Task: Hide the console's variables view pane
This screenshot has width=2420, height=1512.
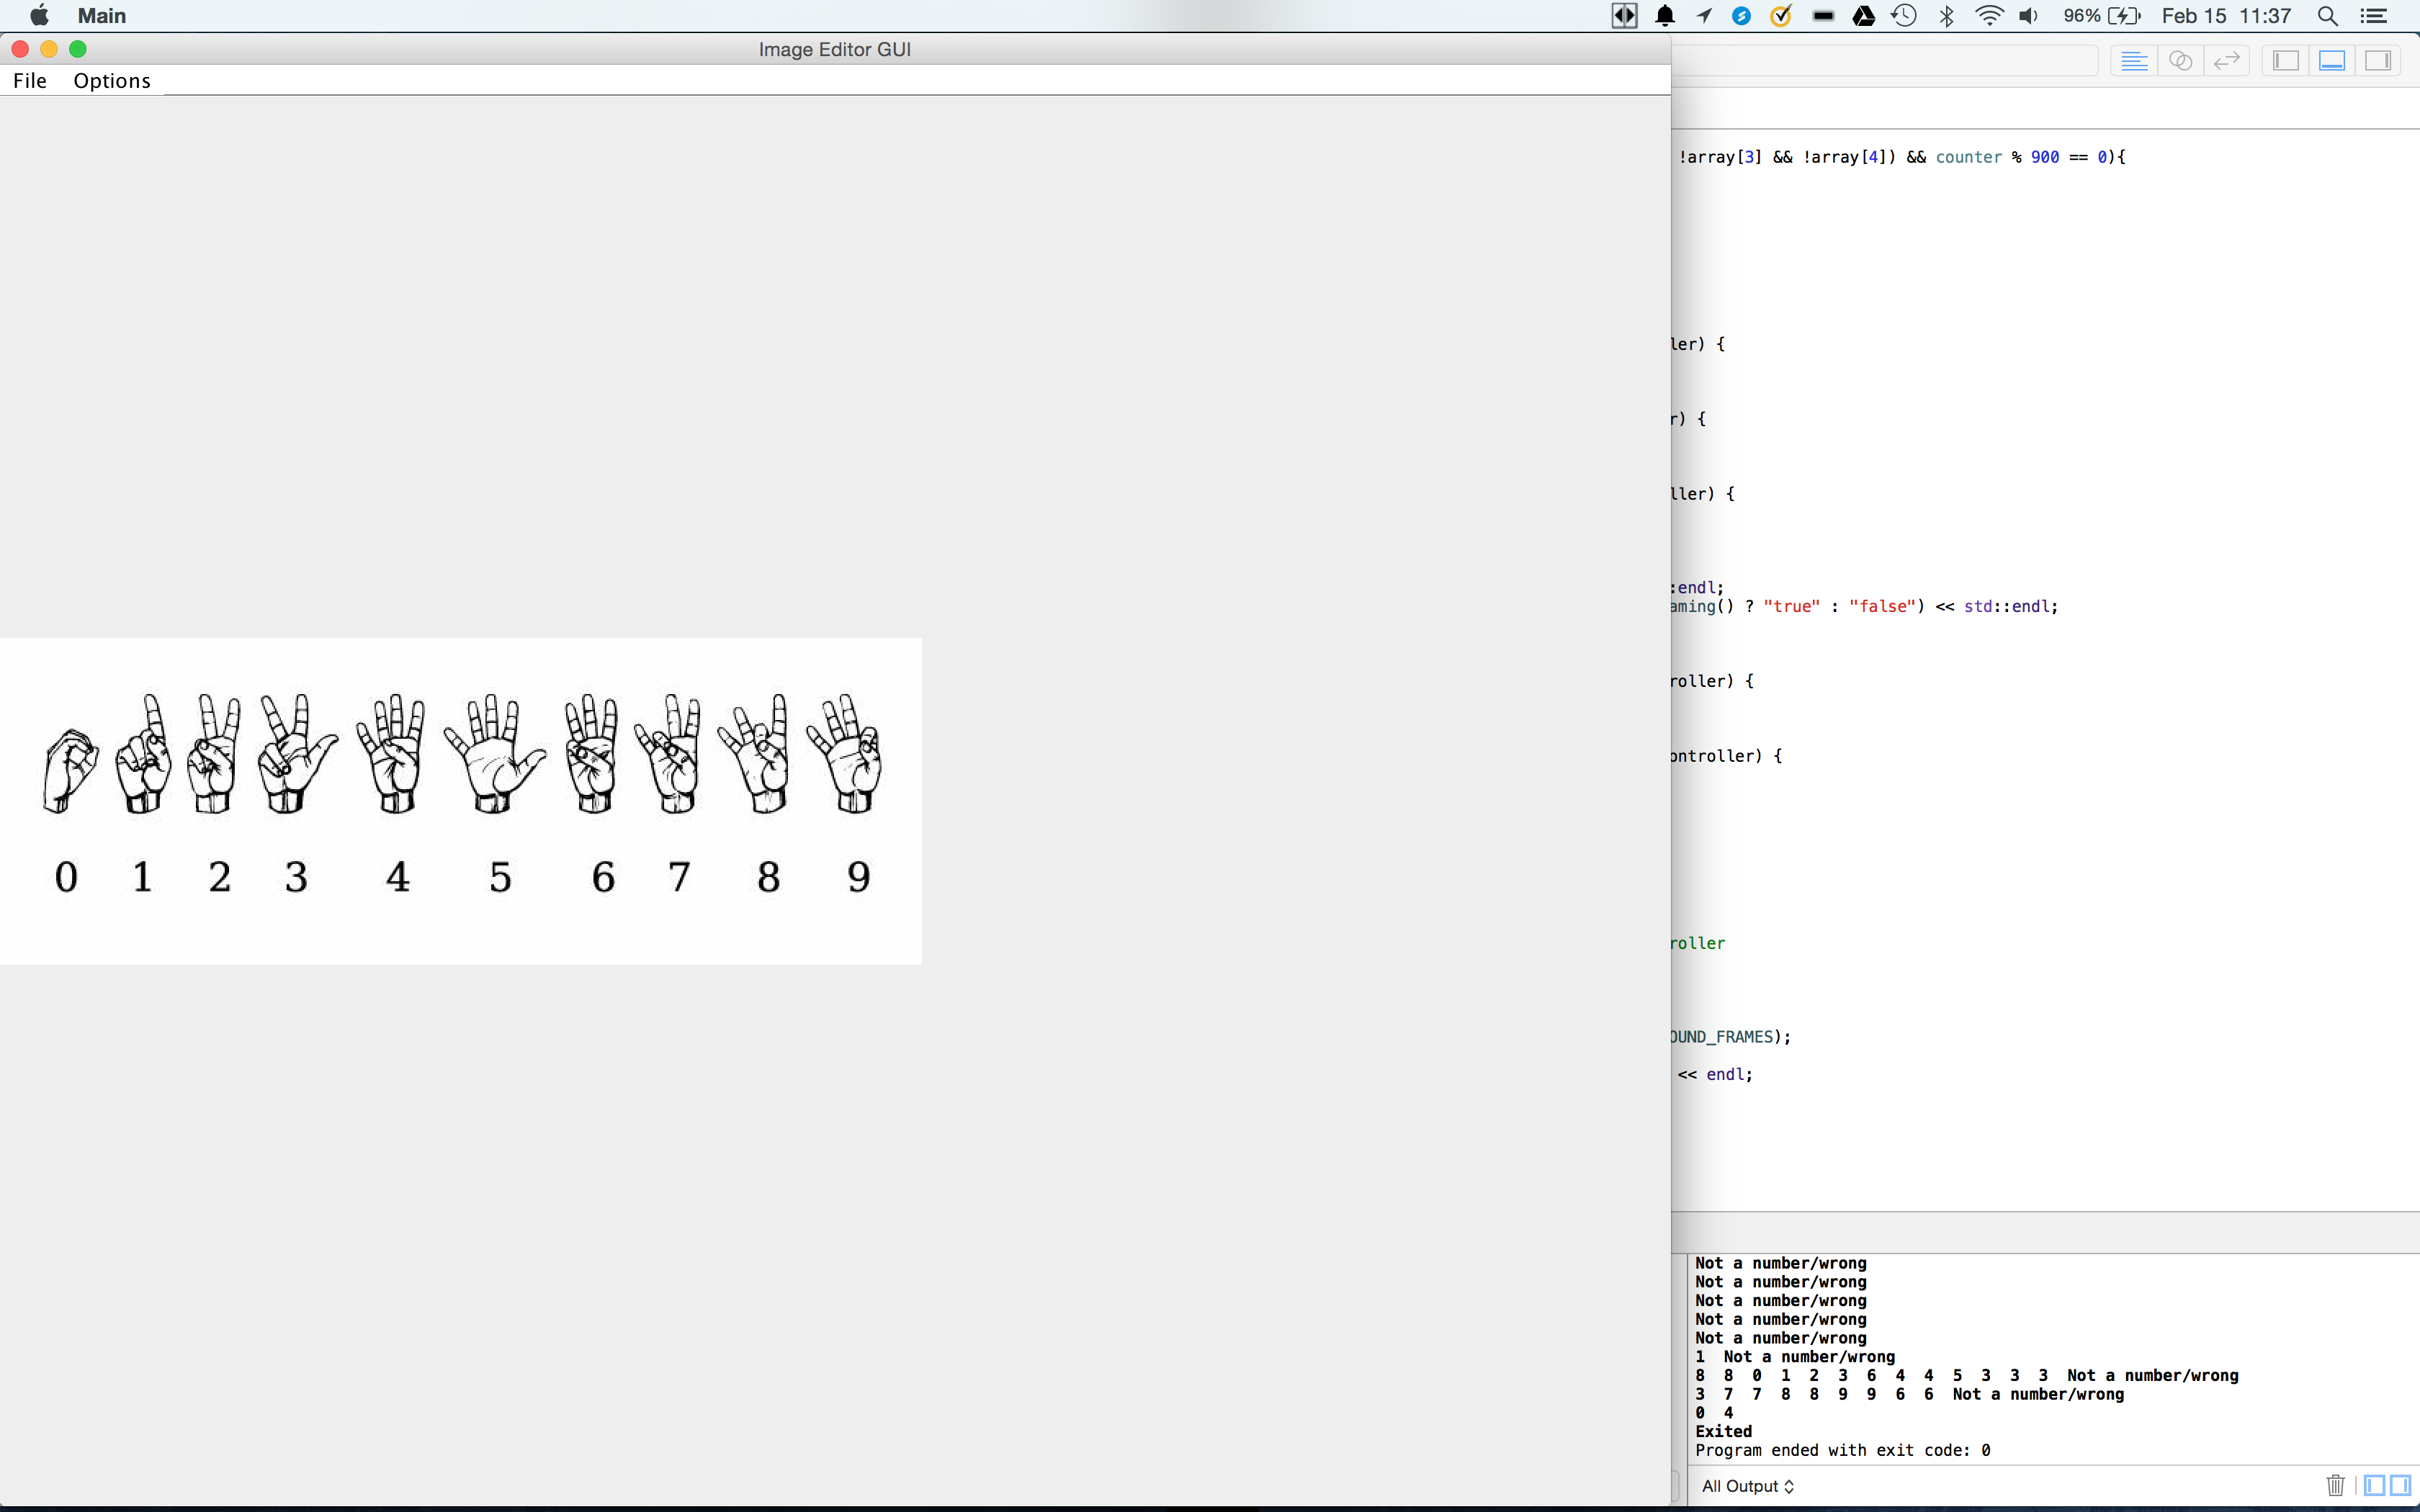Action: (2374, 1485)
